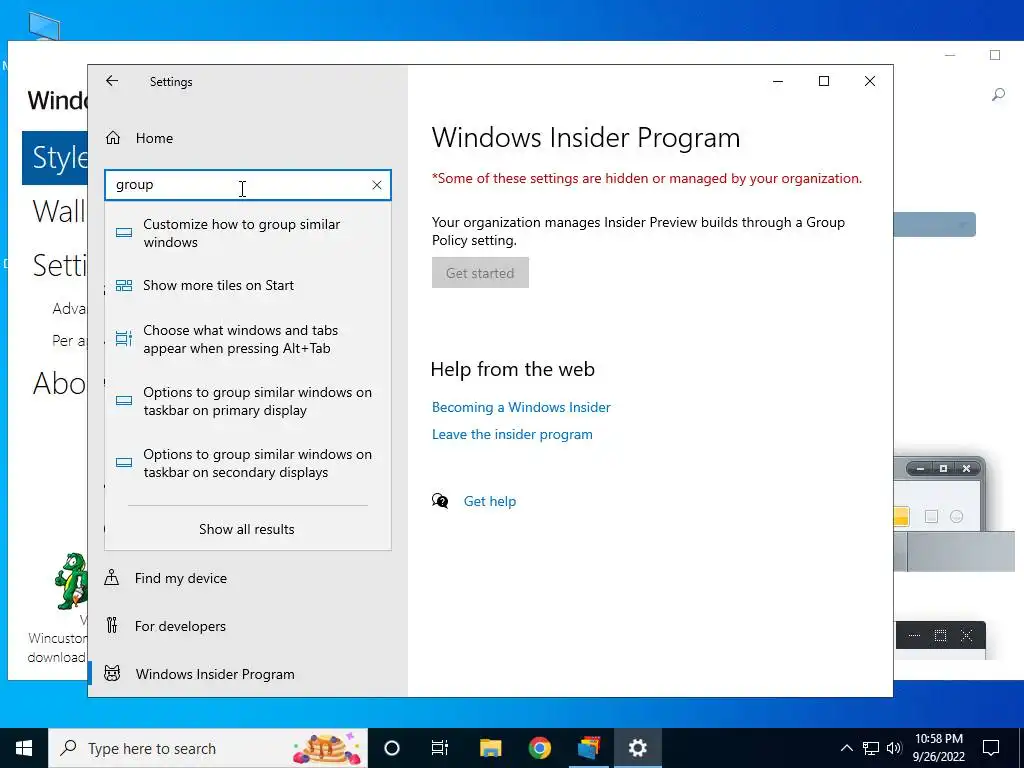Open Task View on taskbar
This screenshot has height=768, width=1024.
[x=440, y=748]
